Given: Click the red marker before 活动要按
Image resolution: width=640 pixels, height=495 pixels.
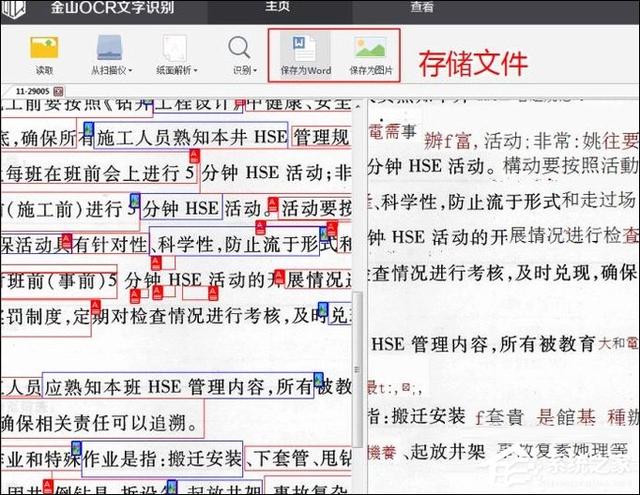Looking at the screenshot, I should click(273, 204).
